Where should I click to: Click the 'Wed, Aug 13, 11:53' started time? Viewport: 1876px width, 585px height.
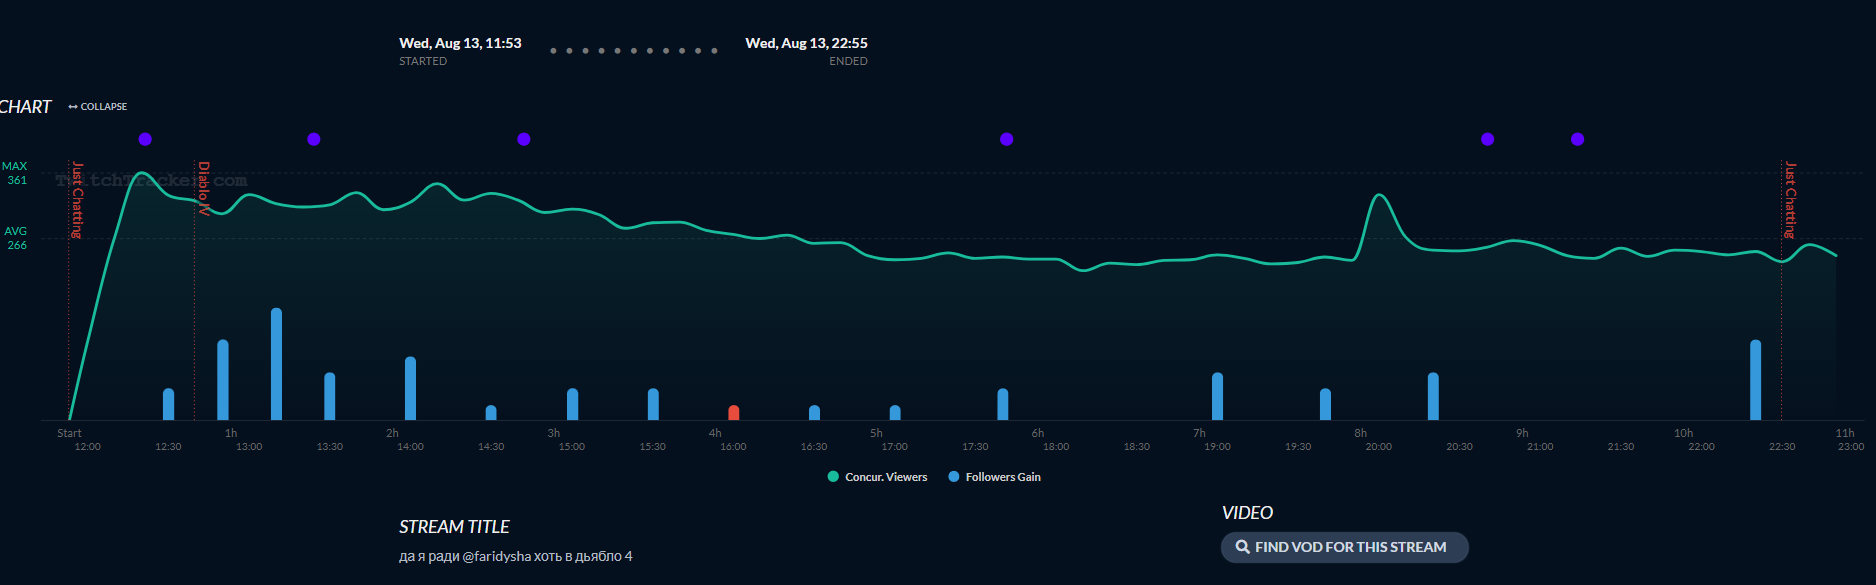(x=460, y=43)
